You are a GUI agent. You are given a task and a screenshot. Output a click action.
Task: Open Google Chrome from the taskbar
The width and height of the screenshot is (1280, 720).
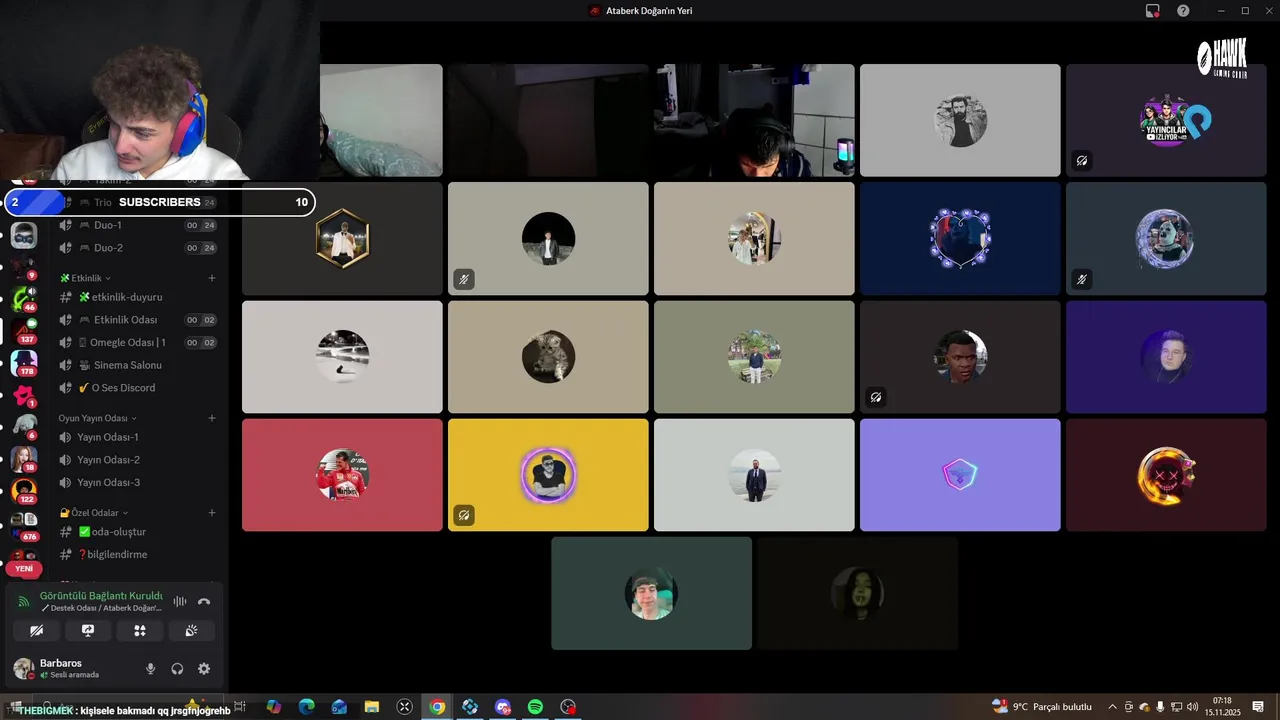point(437,707)
